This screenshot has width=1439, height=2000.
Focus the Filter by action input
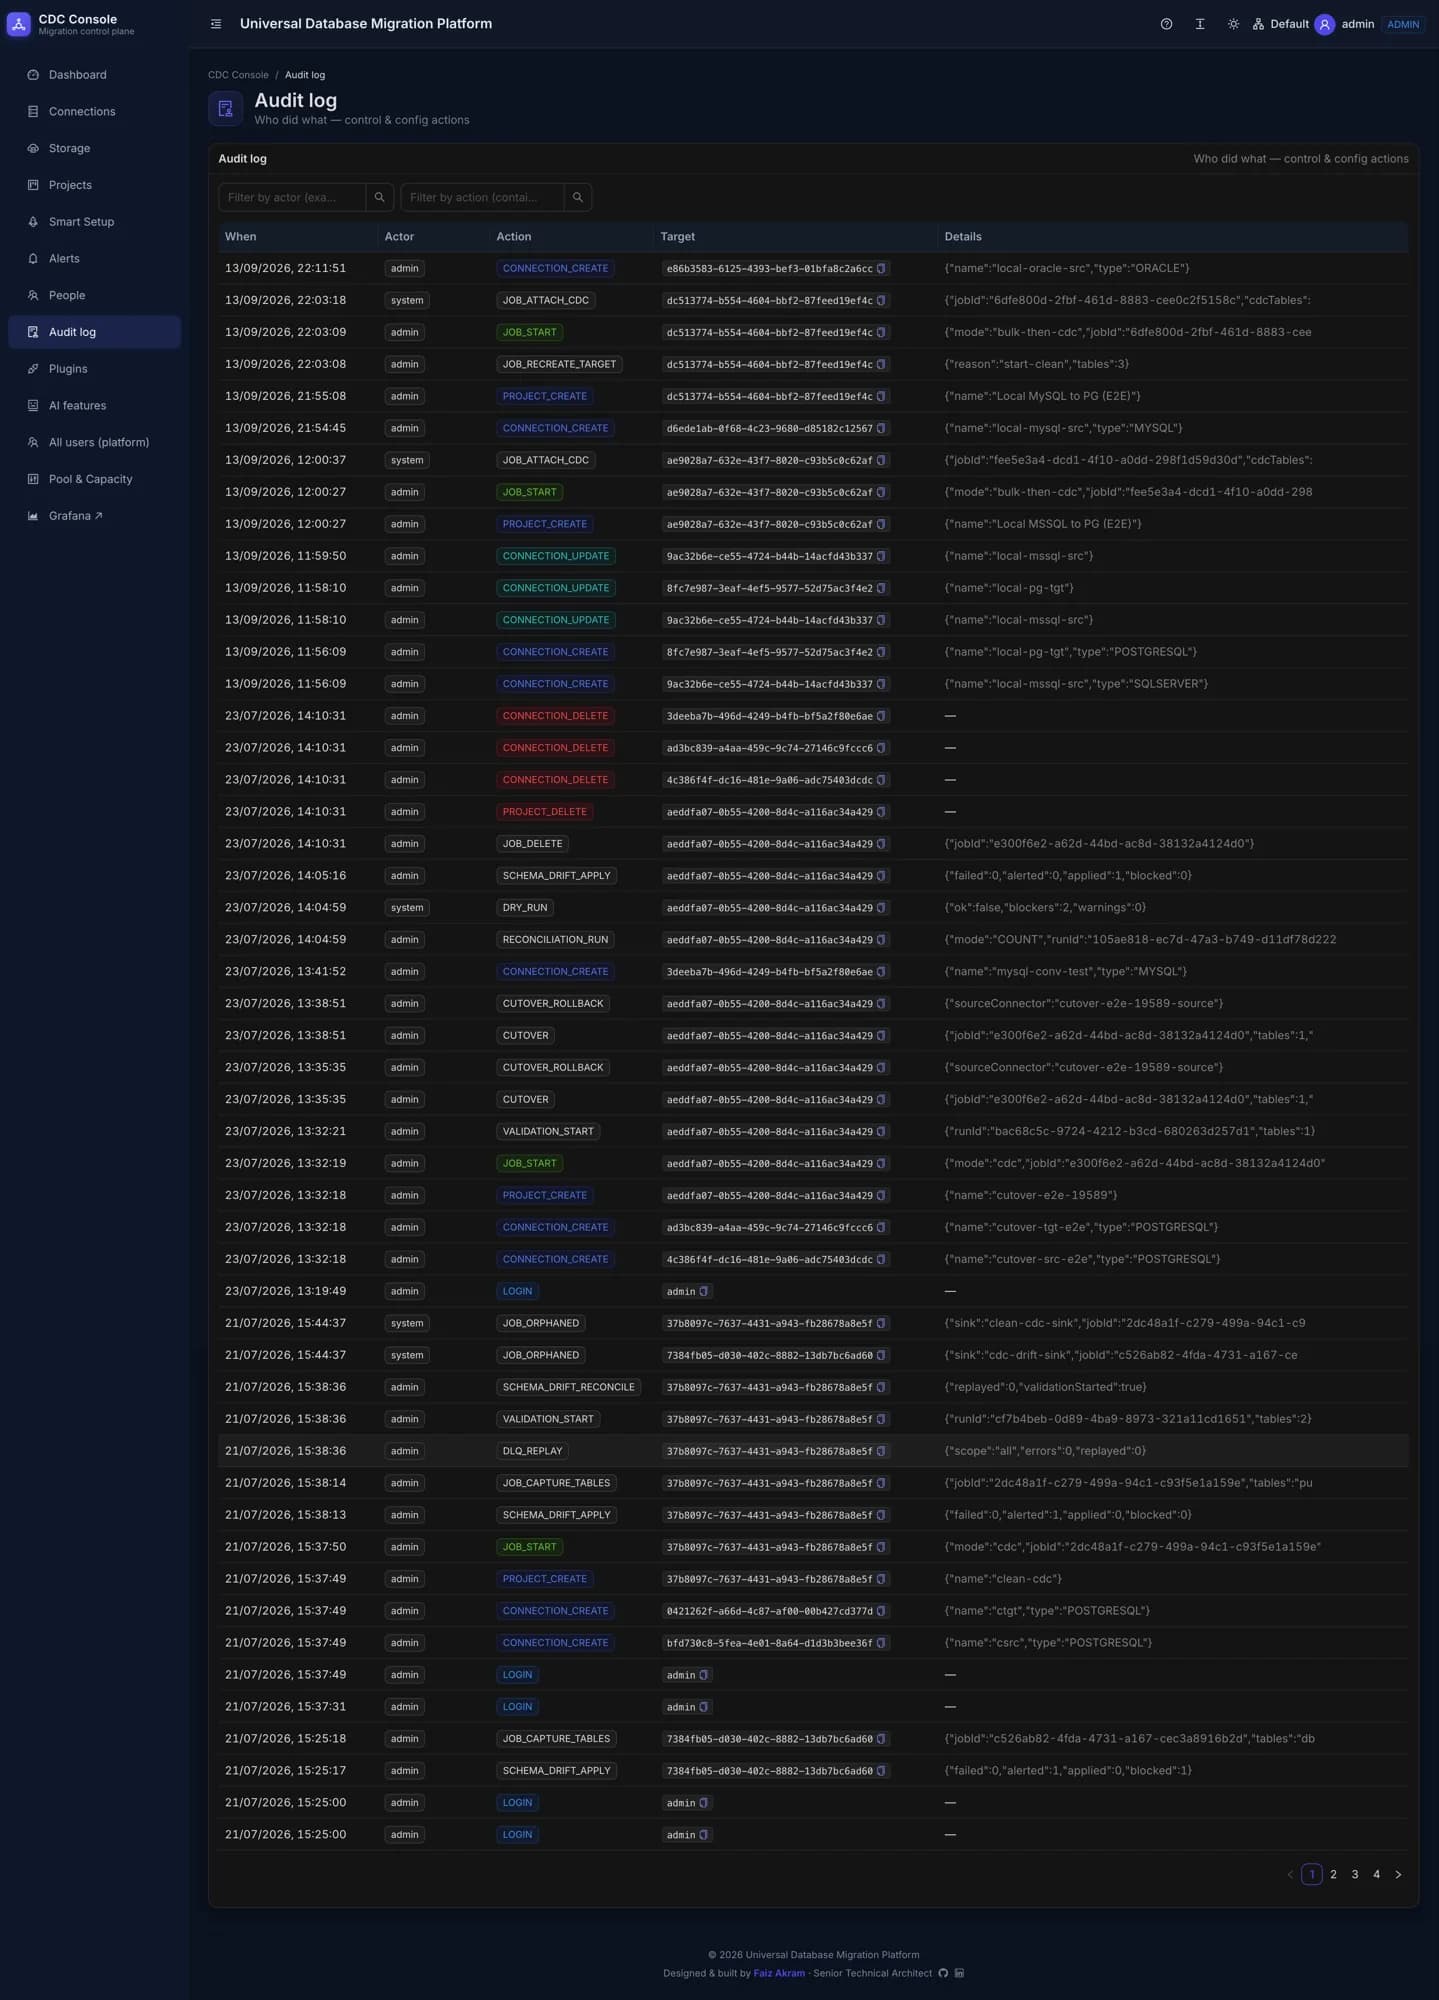tap(482, 197)
